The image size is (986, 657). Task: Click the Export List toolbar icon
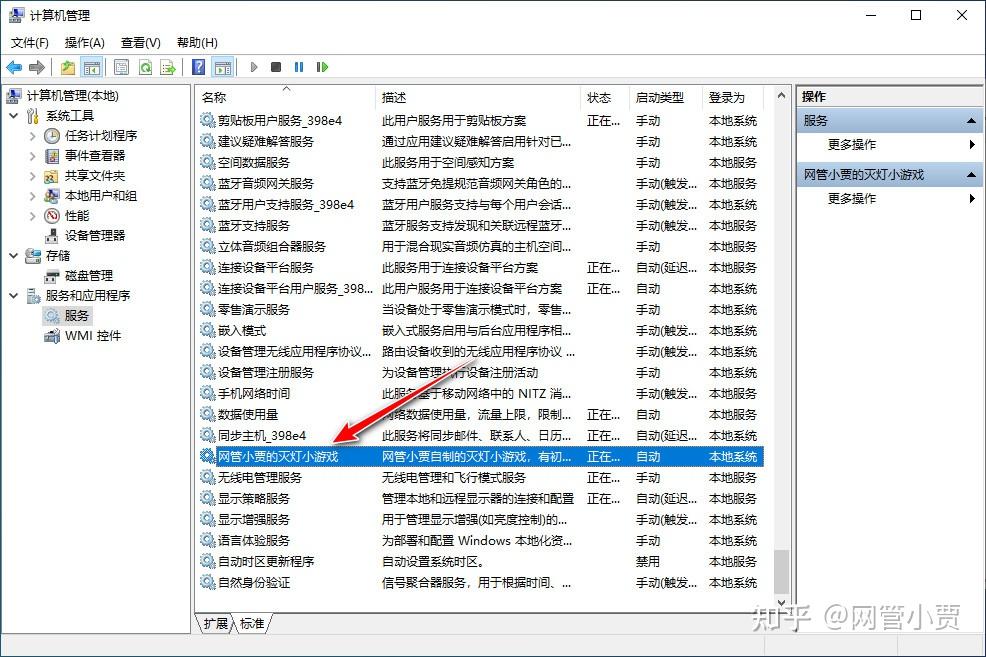169,67
